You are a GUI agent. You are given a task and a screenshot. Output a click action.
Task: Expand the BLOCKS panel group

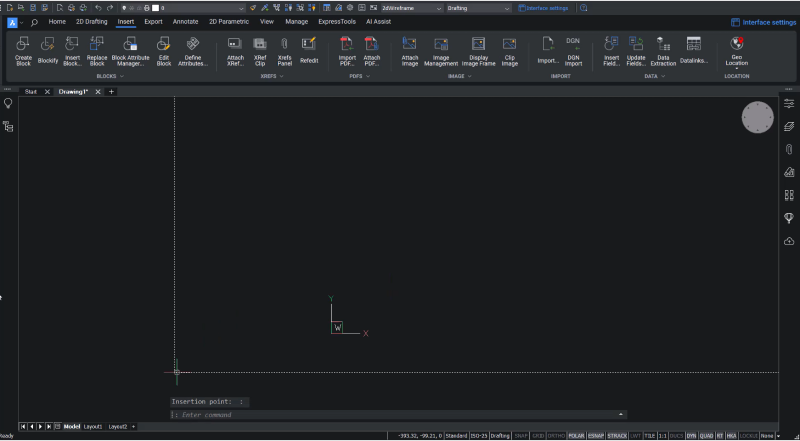[110, 76]
